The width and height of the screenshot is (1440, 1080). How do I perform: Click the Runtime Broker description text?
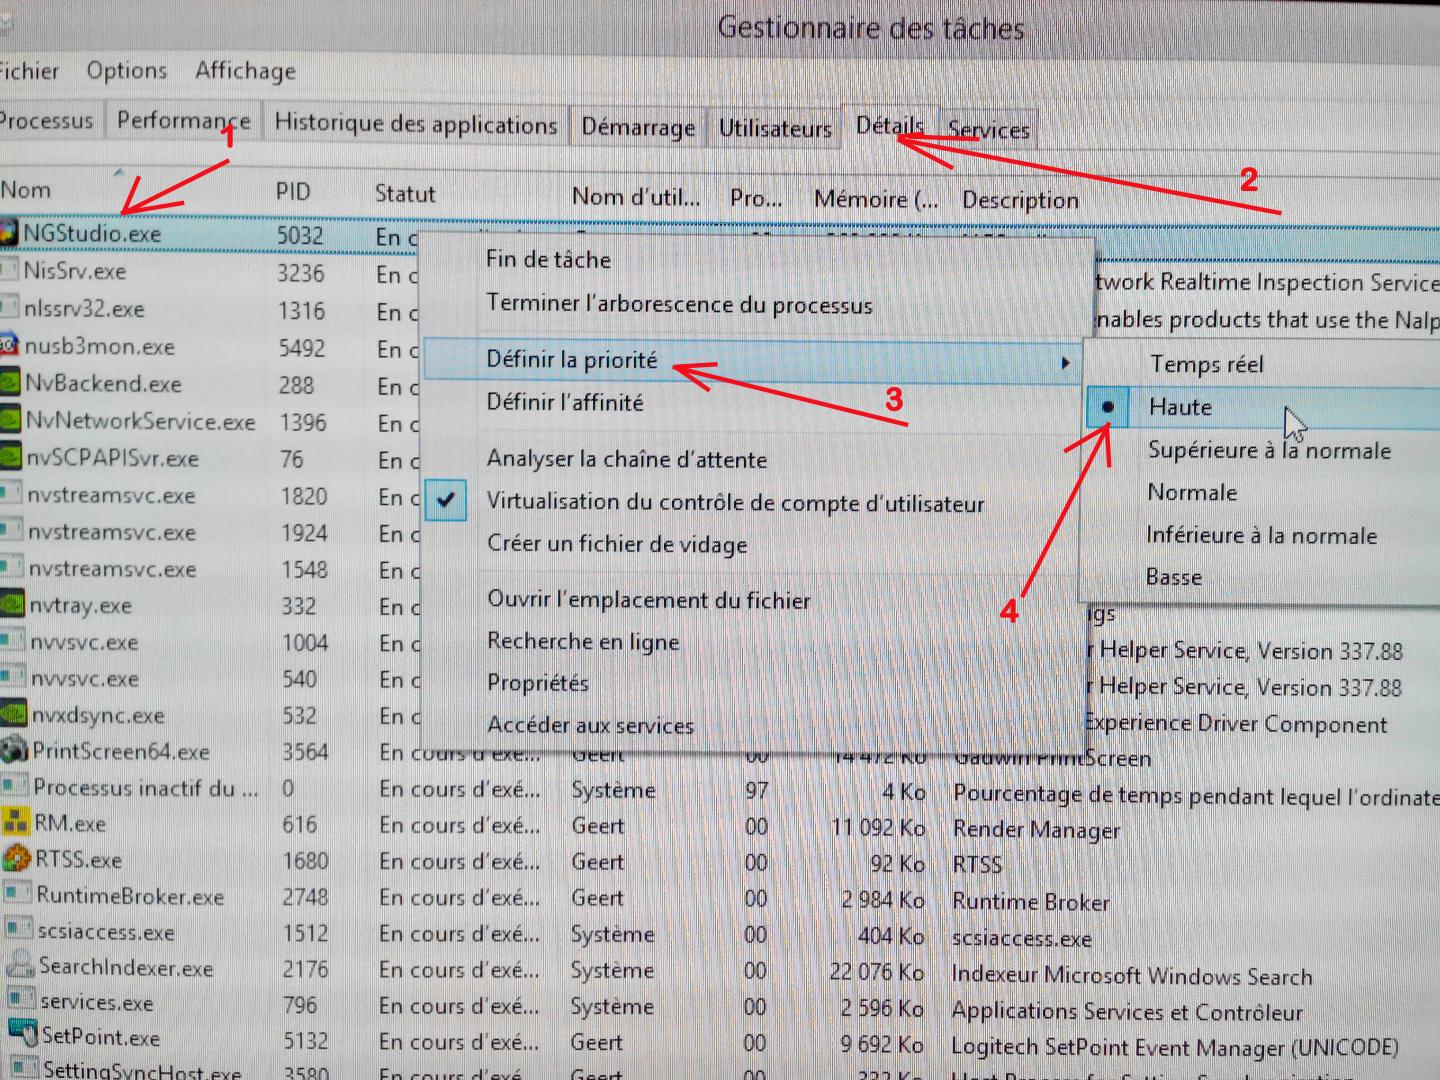click(x=1030, y=902)
